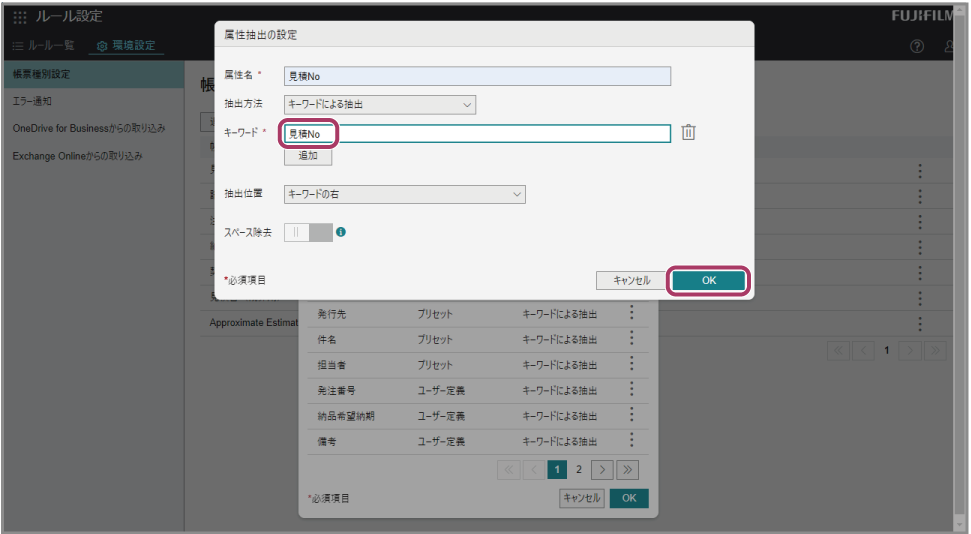Open the 発行先 row's three-dot menu

point(632,312)
